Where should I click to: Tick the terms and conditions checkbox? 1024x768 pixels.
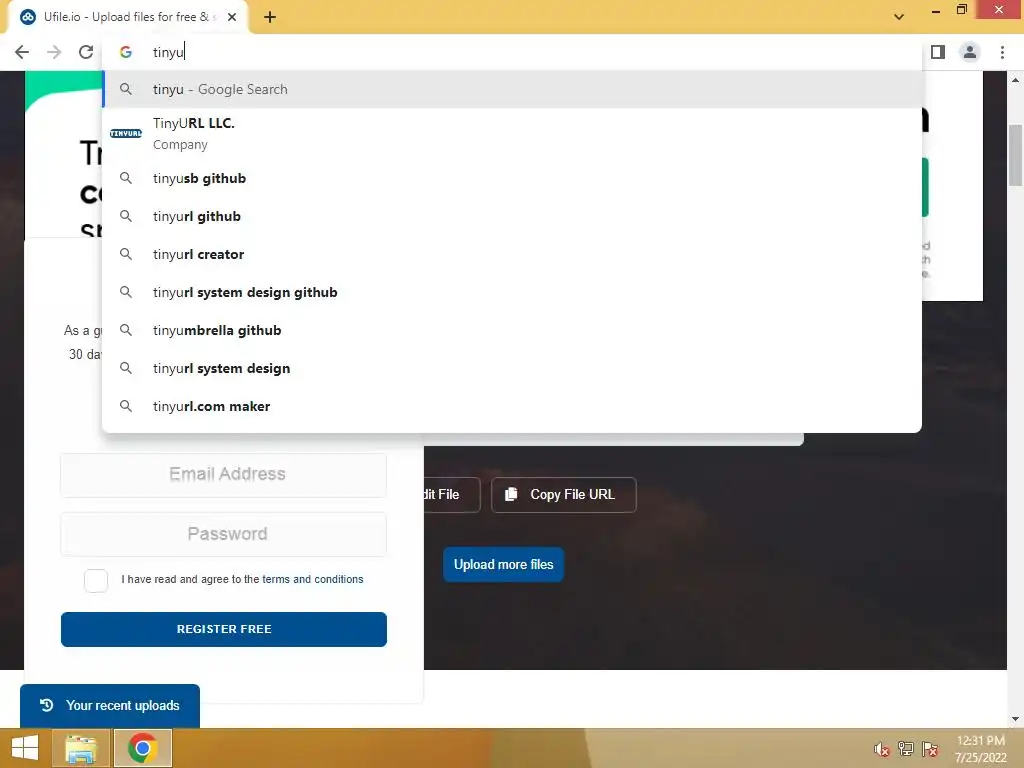click(96, 580)
